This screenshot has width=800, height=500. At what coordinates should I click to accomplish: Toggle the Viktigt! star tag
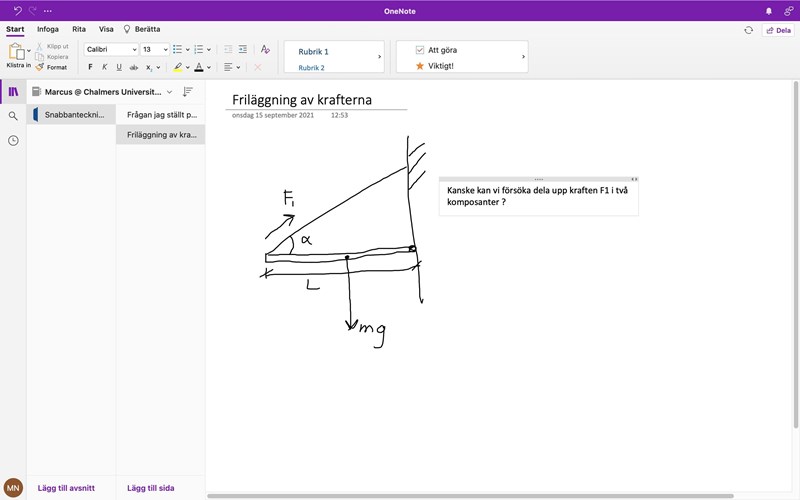coord(420,65)
